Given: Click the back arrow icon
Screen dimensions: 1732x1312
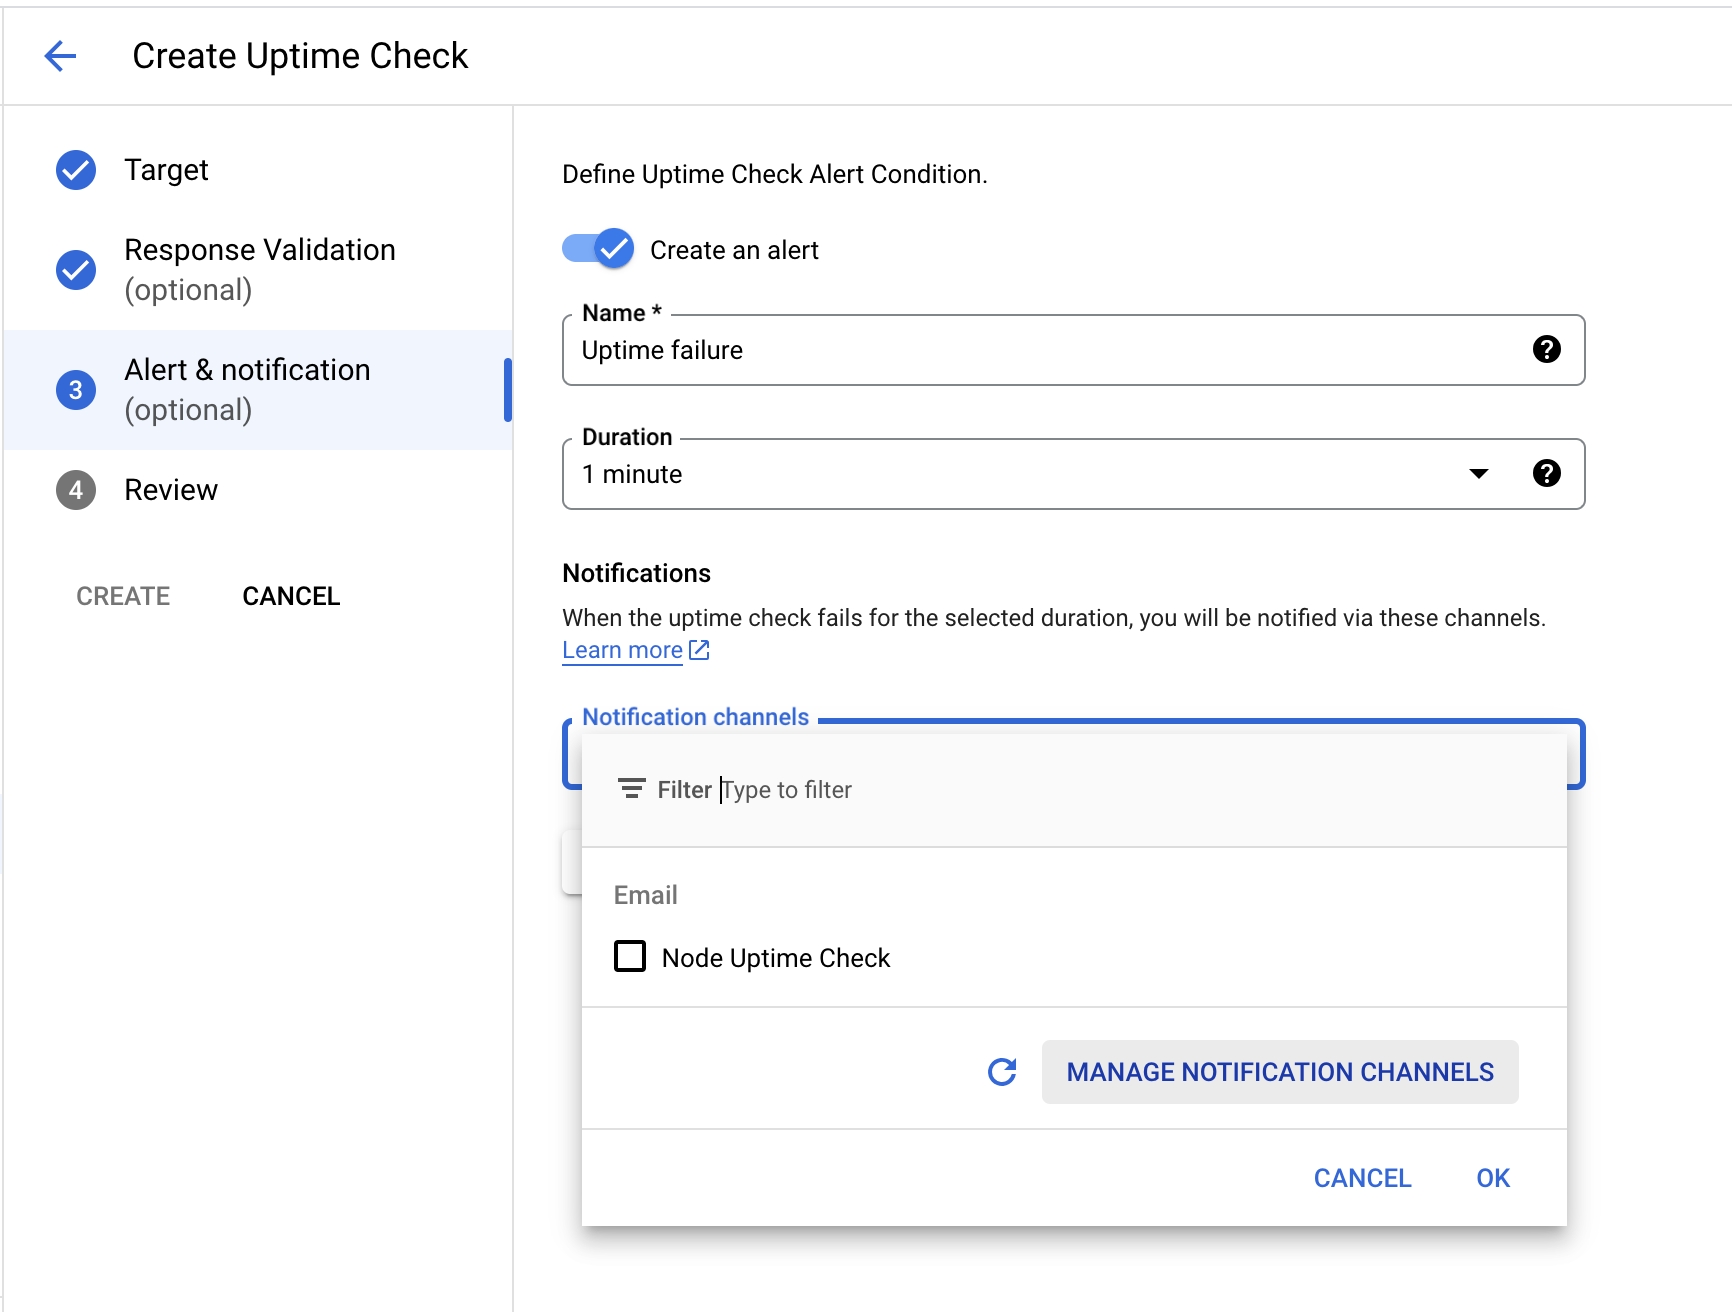Looking at the screenshot, I should tap(61, 56).
